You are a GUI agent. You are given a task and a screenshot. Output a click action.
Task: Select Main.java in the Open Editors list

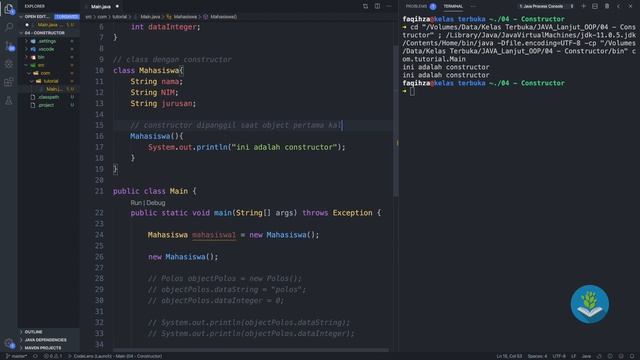click(48, 25)
